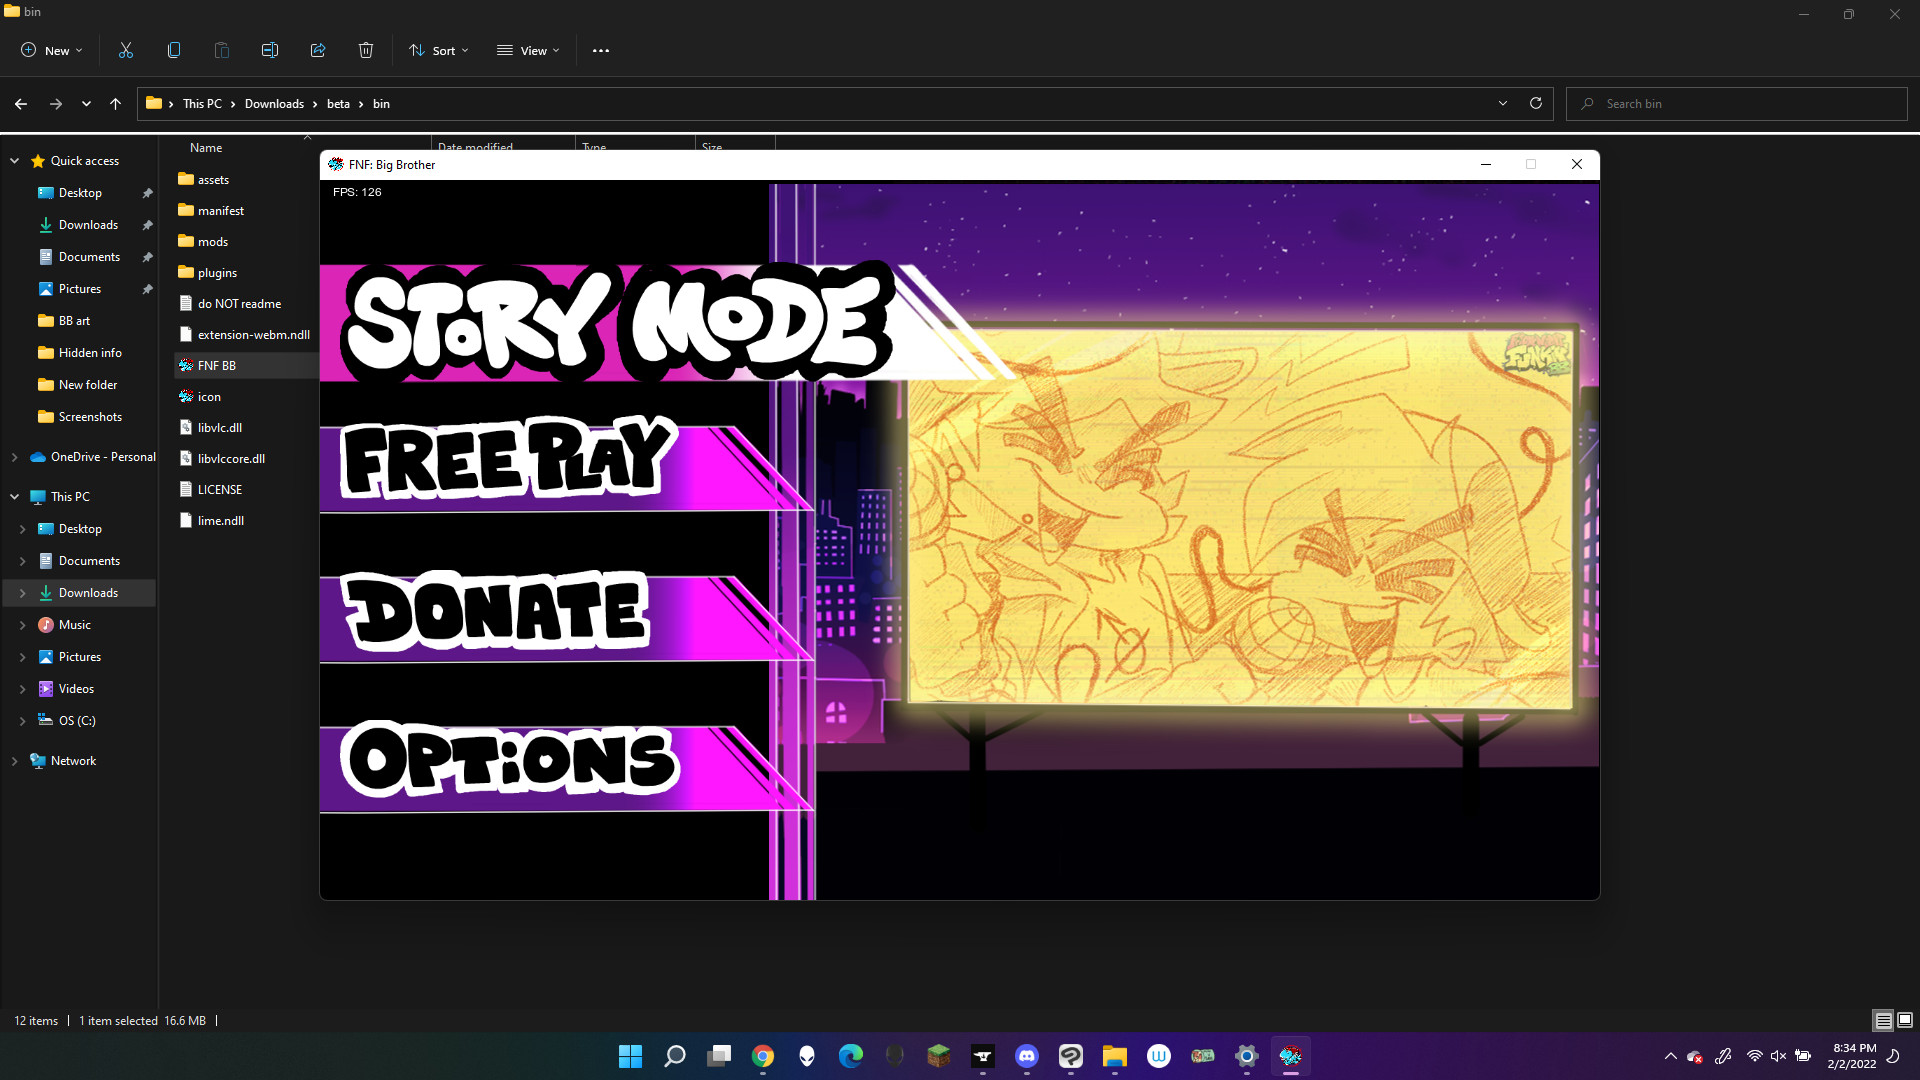Open File Explorer taskbar icon
1920x1080 pixels.
pos(1115,1056)
